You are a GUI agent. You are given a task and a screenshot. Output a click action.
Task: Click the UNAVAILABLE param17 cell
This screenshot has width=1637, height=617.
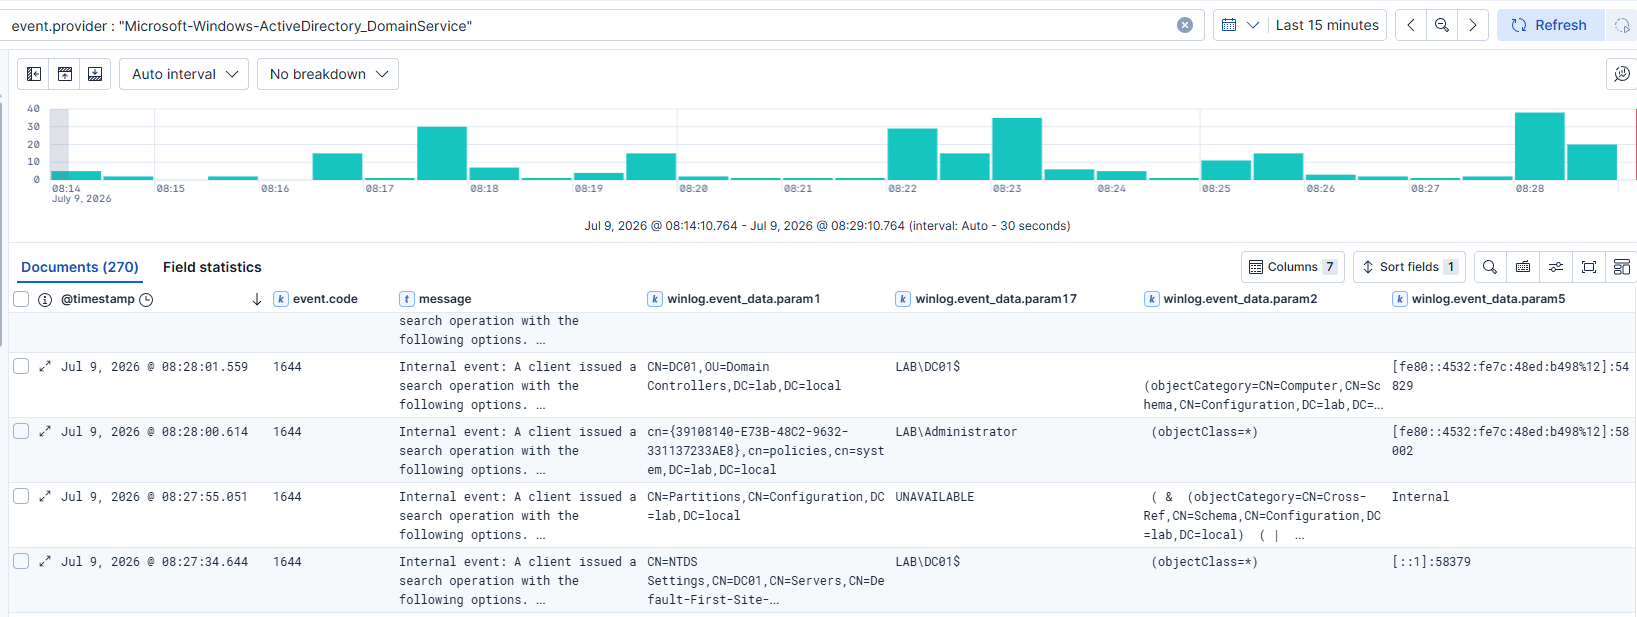click(934, 497)
